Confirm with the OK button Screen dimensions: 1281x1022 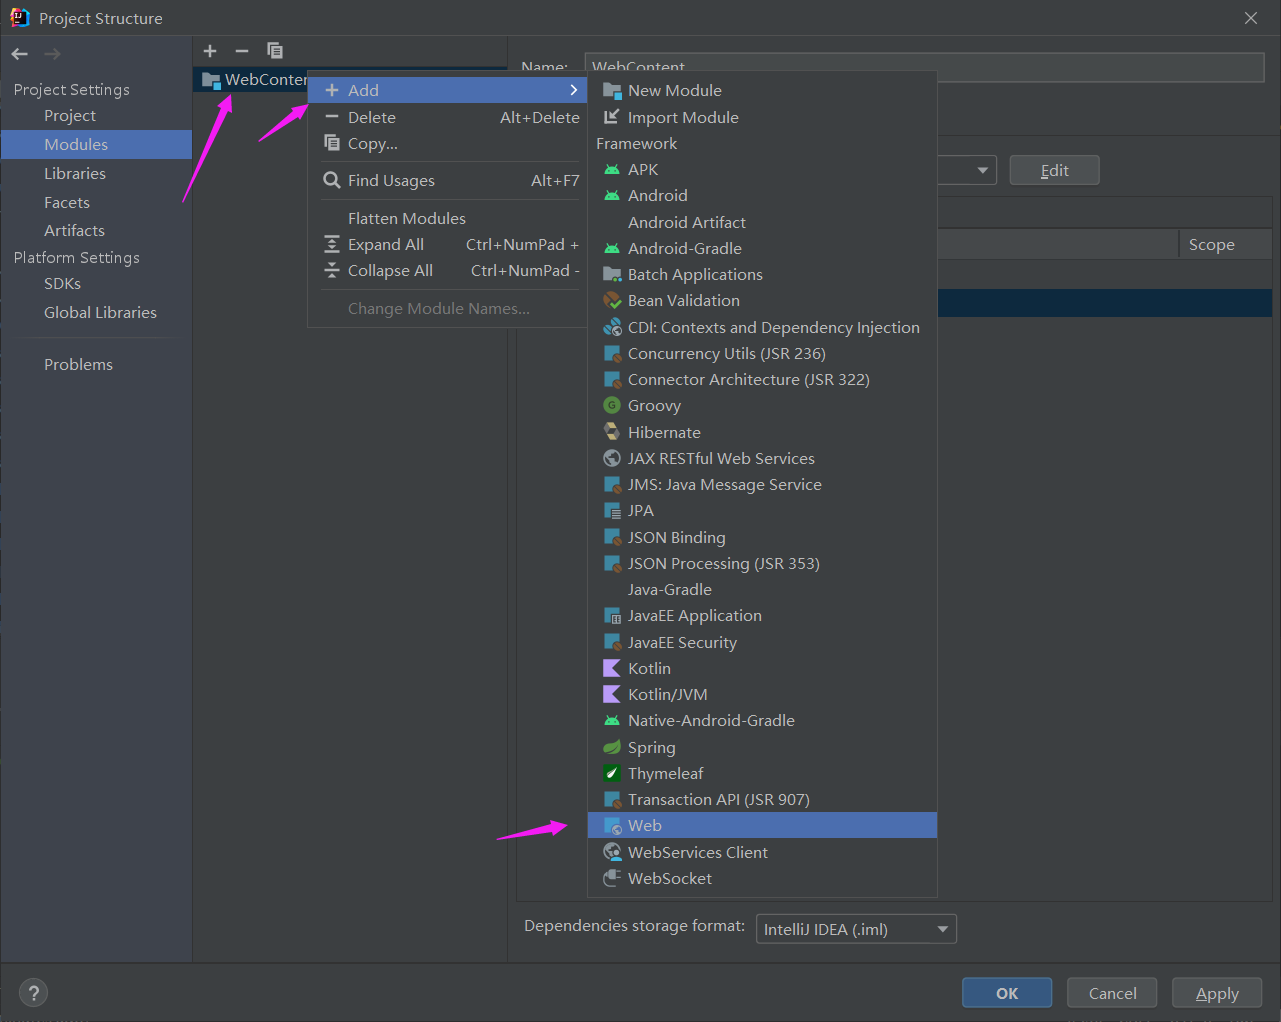[x=1007, y=993]
